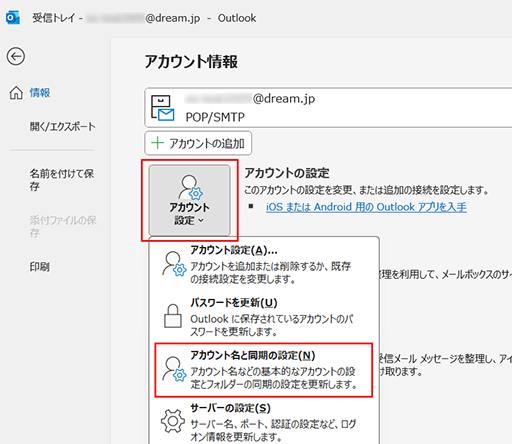
Task: Select 名前を付けて保存
Action: pyautogui.click(x=62, y=180)
